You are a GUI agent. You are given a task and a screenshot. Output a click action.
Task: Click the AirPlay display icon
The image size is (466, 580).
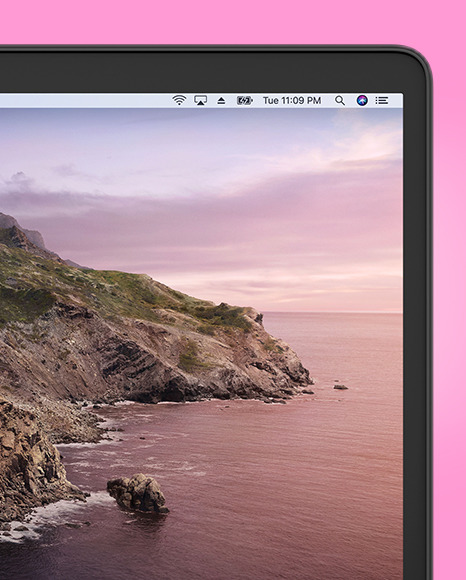tap(200, 100)
